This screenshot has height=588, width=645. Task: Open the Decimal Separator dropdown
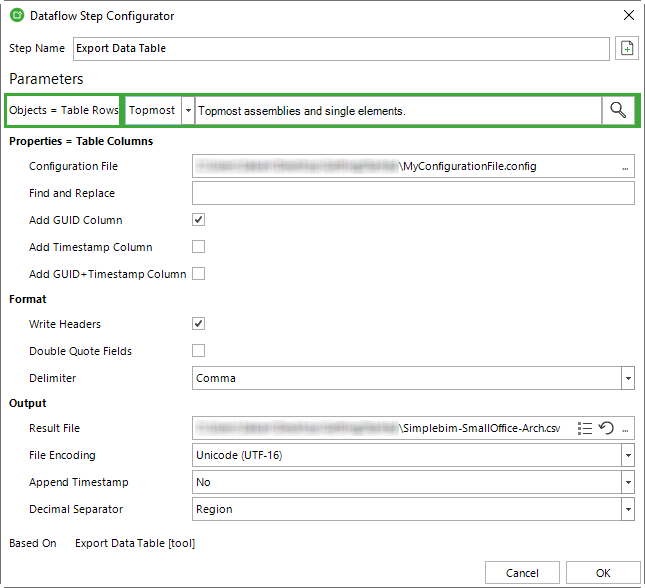[628, 509]
